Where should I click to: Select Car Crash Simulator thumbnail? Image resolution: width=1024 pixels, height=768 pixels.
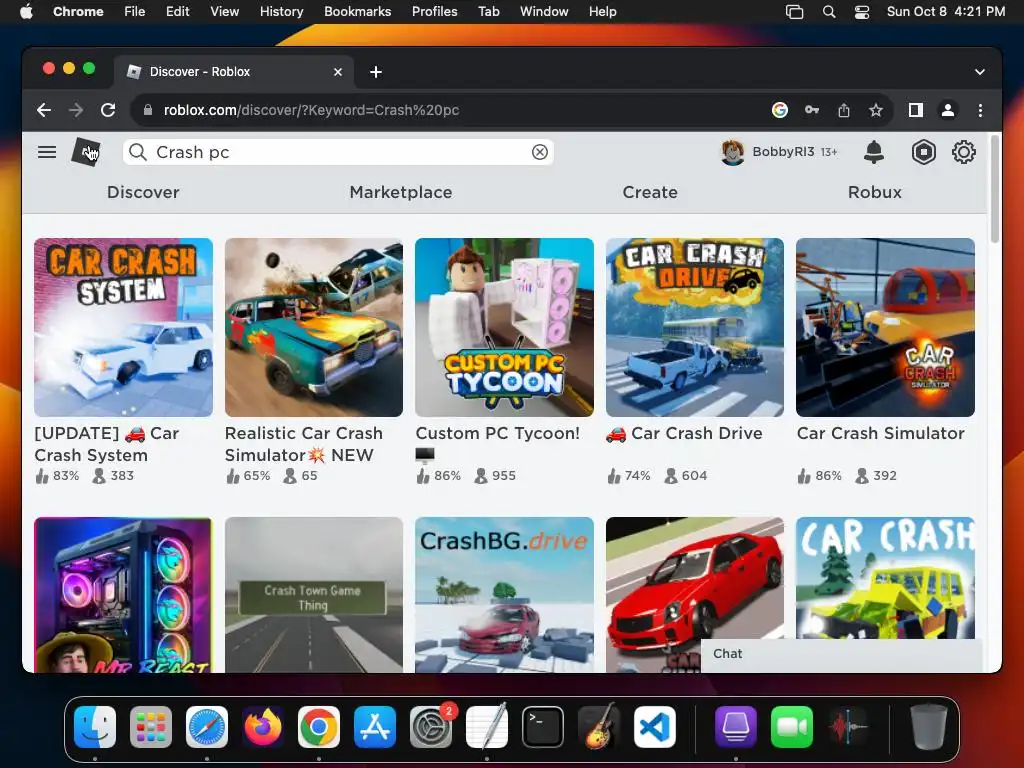coord(885,327)
